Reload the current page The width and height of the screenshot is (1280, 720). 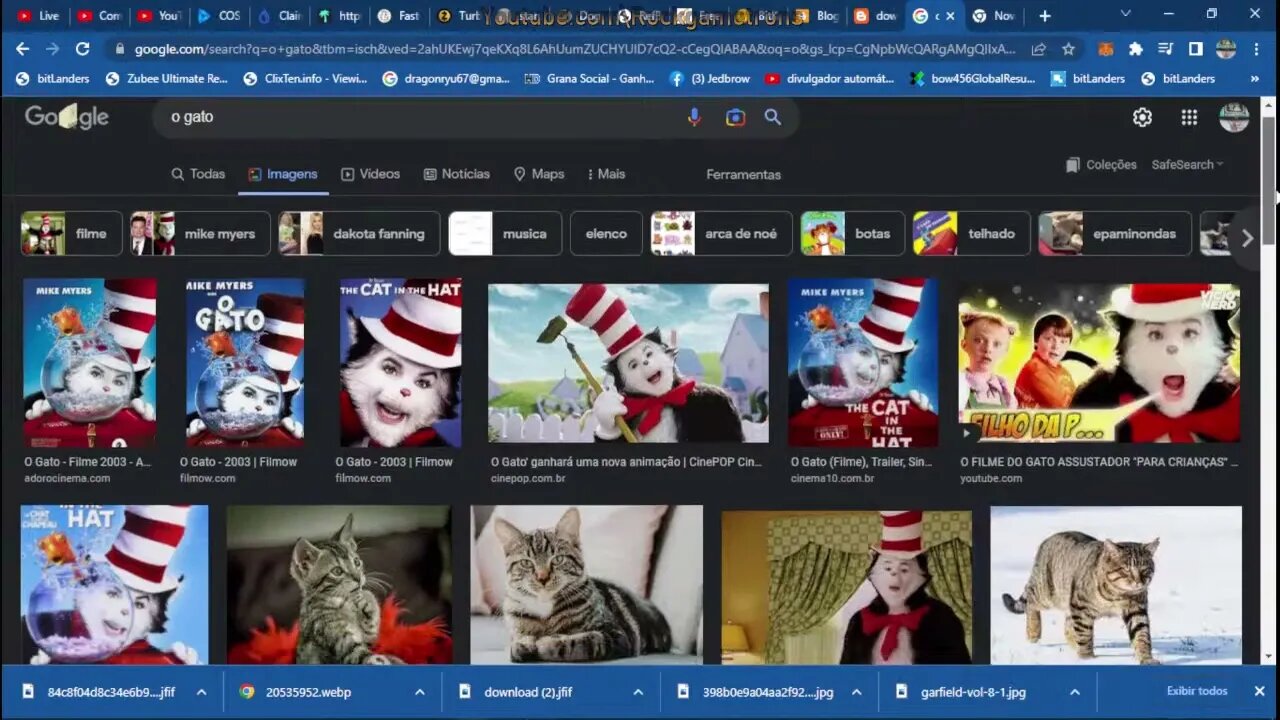coord(83,49)
